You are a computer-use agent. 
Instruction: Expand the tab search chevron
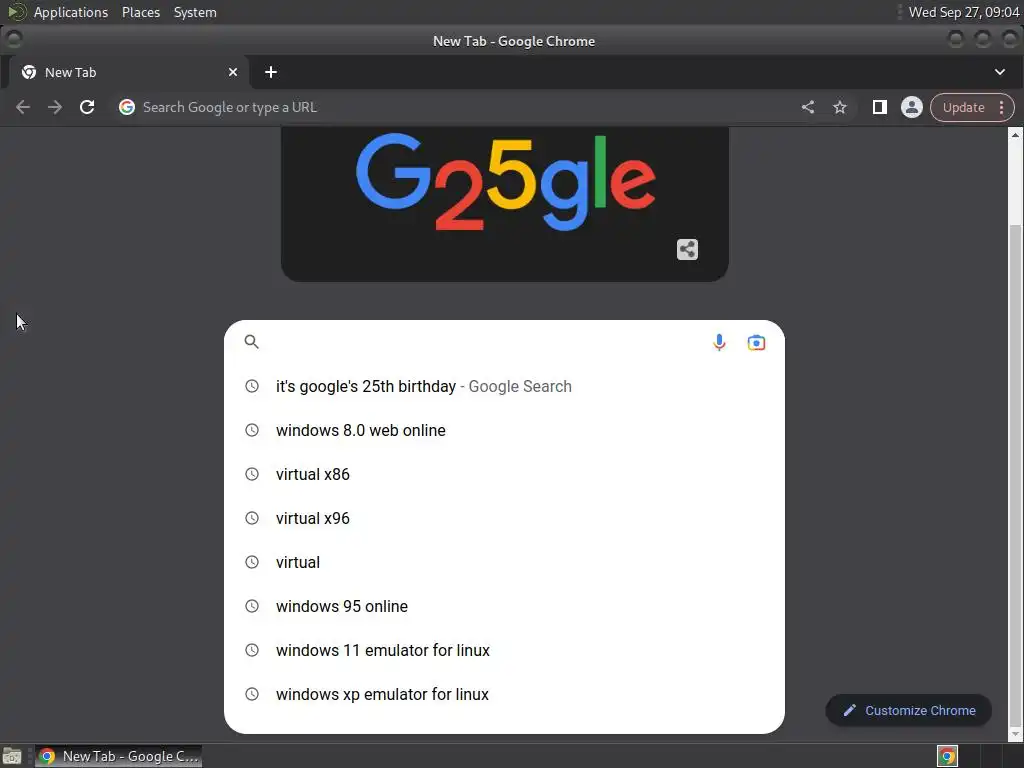pyautogui.click(x=1000, y=72)
